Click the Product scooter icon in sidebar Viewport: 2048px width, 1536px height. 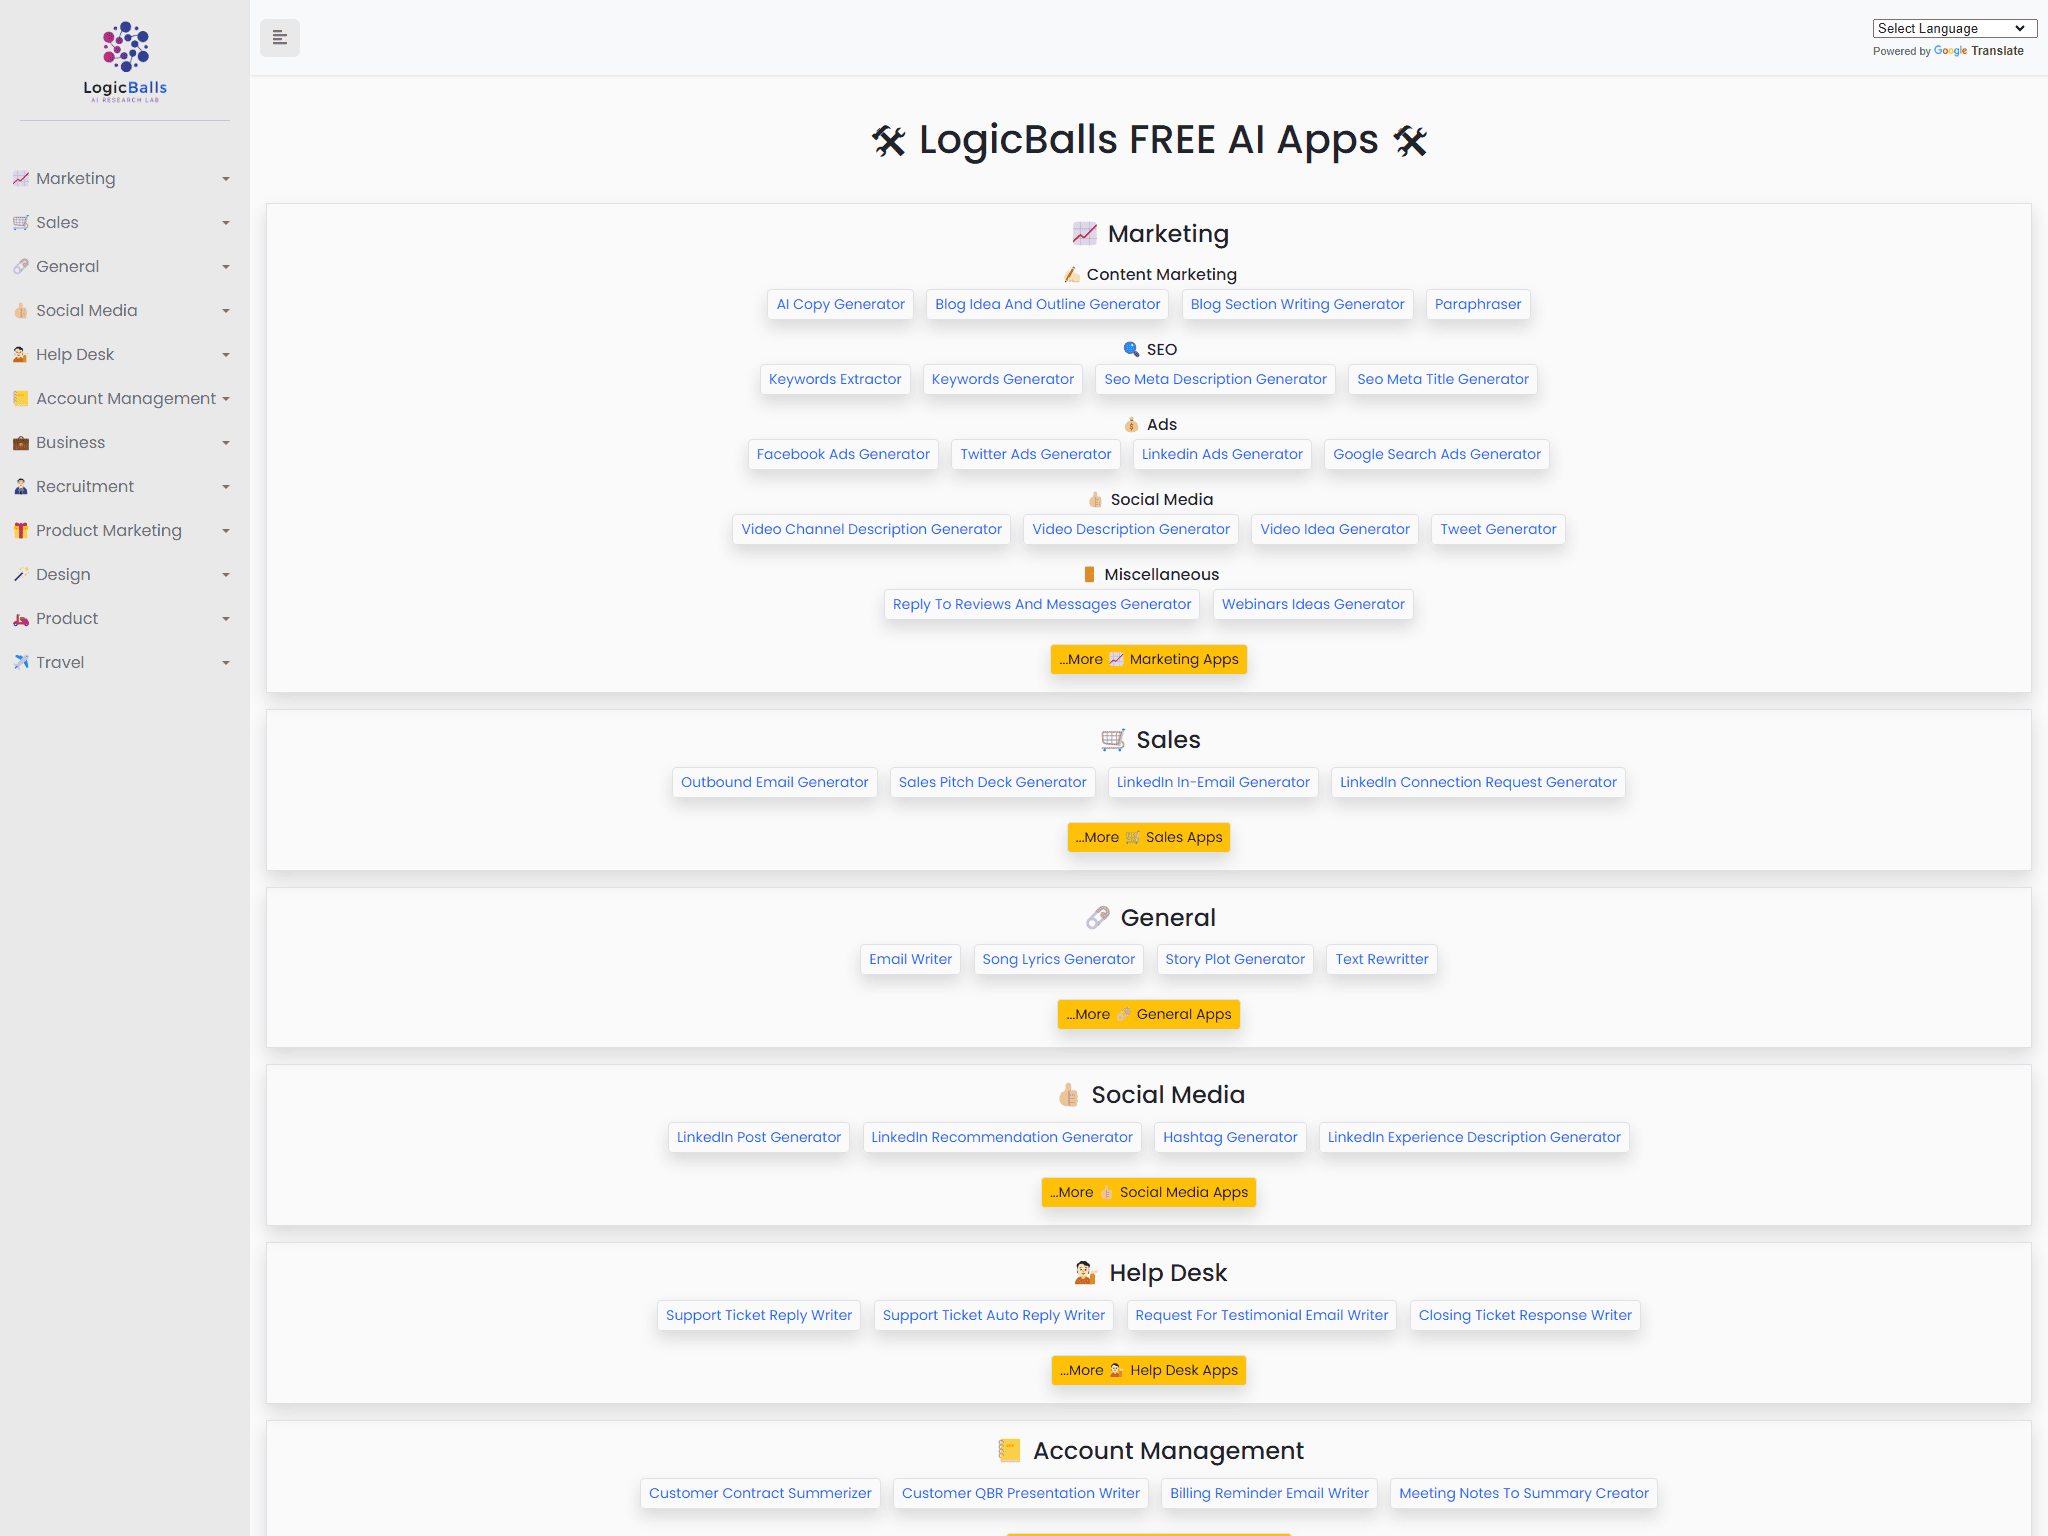[21, 619]
